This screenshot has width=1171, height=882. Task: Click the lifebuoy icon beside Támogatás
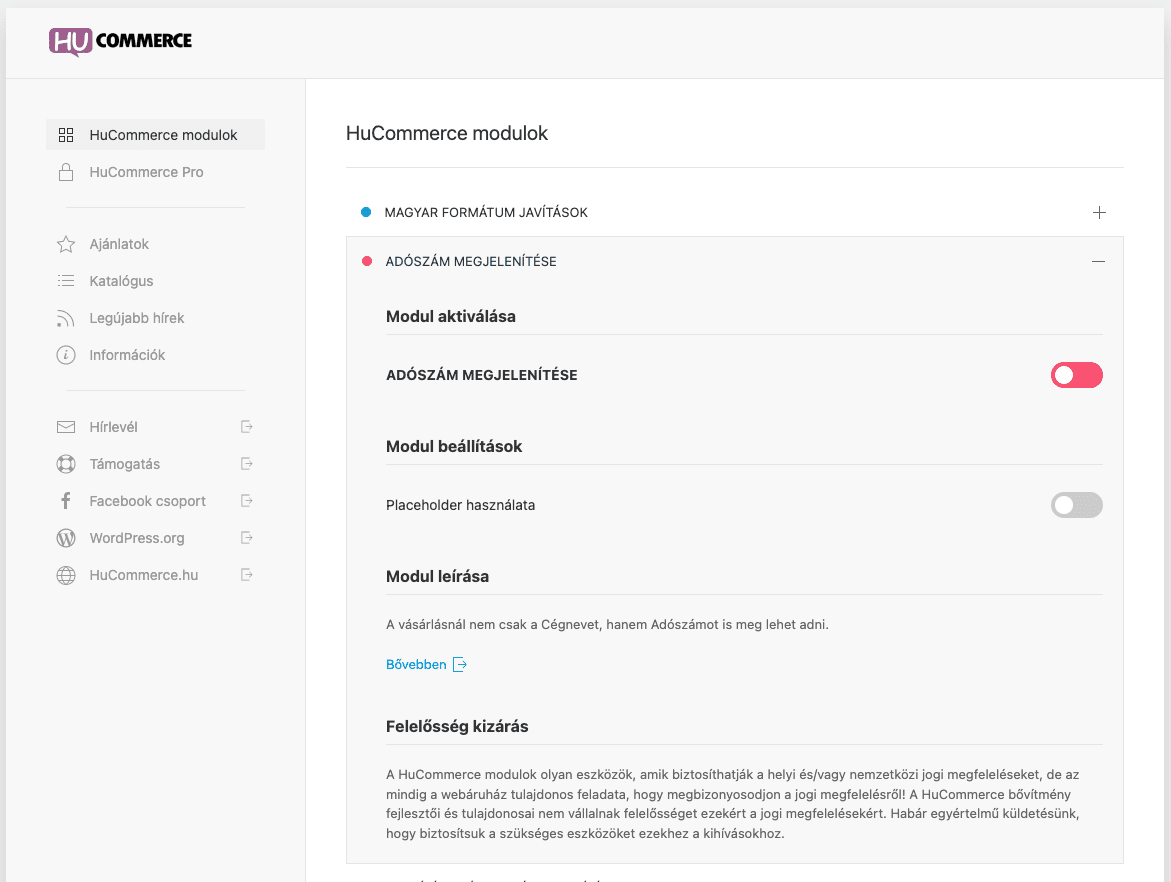pyautogui.click(x=66, y=464)
